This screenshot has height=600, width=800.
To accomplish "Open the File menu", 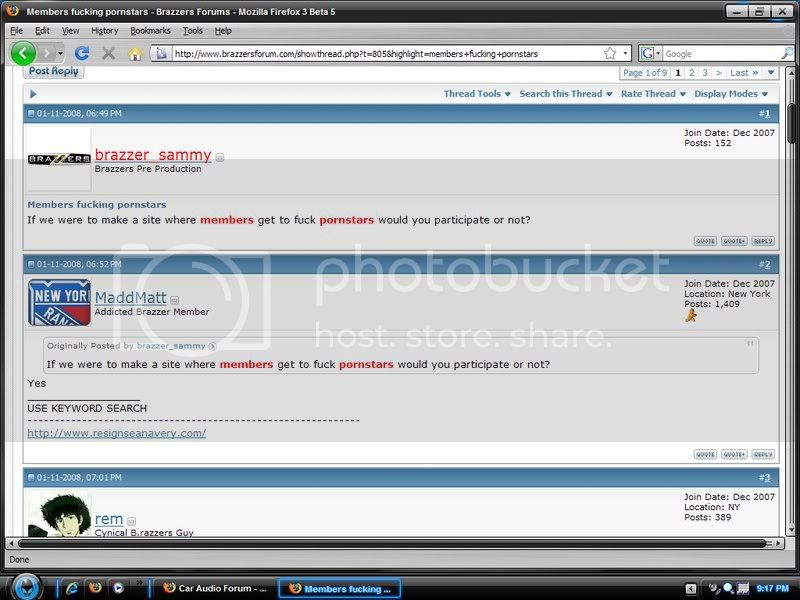I will click(x=16, y=31).
